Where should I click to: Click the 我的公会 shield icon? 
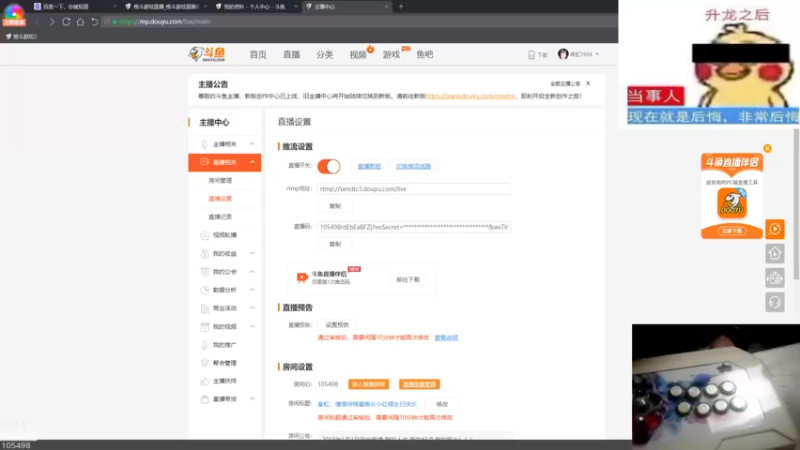click(x=205, y=272)
